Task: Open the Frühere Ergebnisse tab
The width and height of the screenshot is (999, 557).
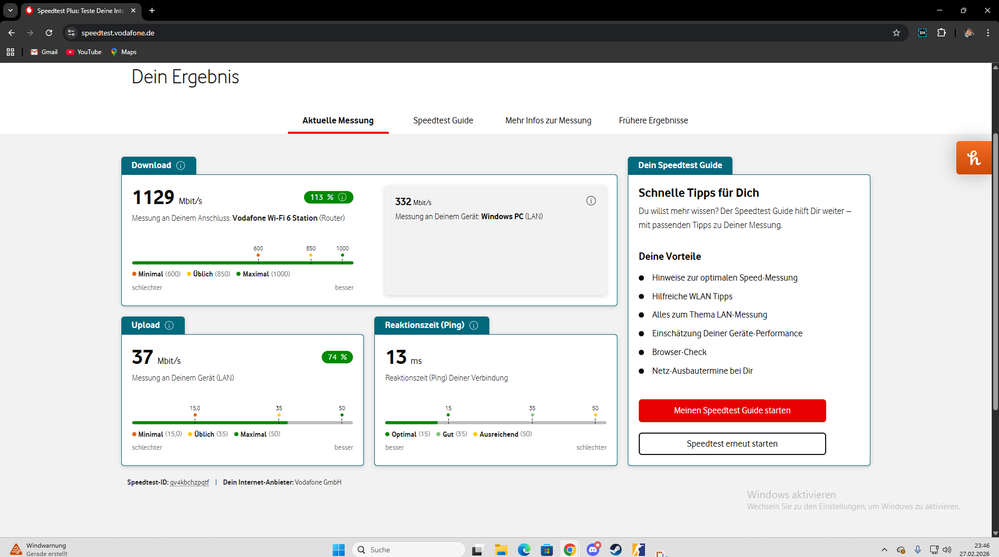Action: pos(653,120)
